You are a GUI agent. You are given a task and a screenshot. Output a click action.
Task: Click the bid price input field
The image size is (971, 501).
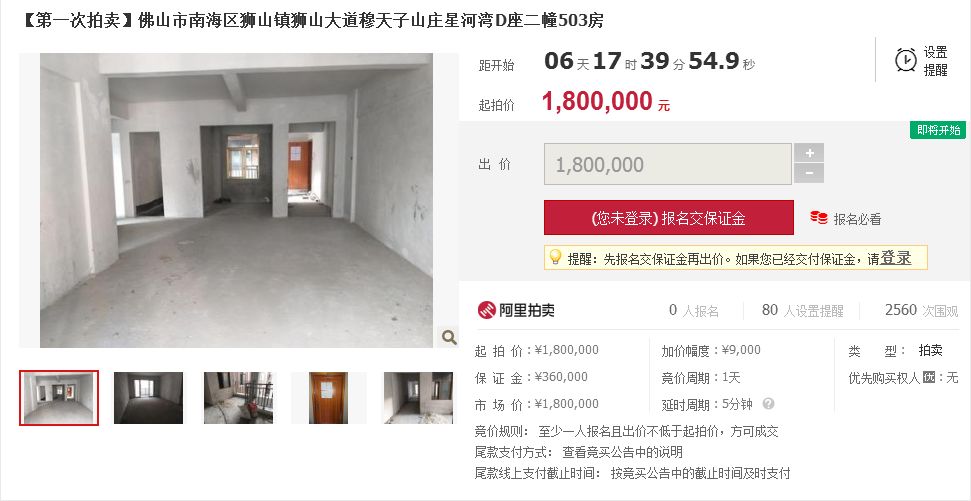tap(668, 164)
